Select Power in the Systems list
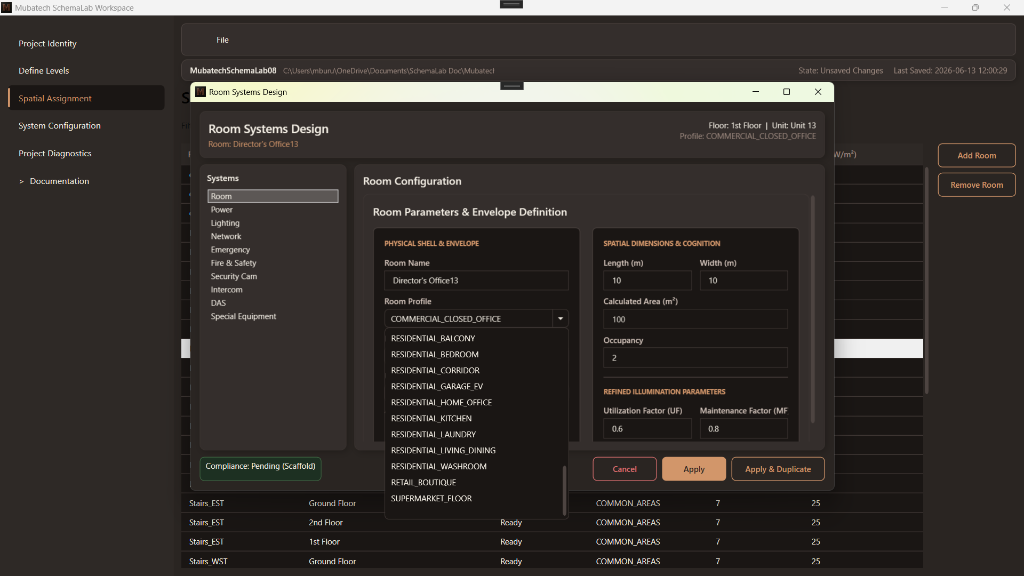 pos(273,210)
